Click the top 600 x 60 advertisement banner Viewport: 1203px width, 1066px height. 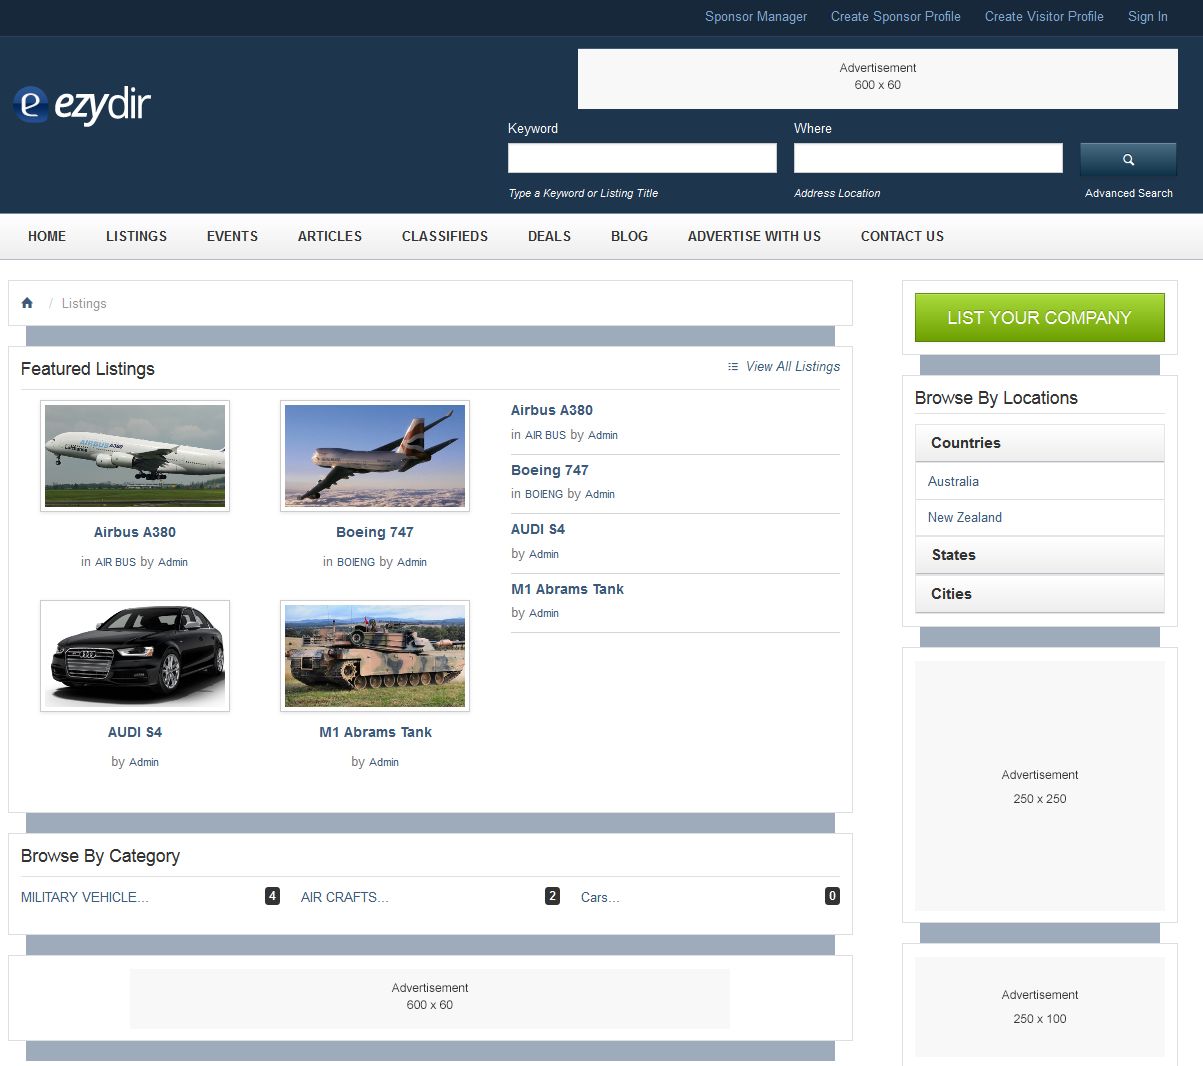[878, 79]
